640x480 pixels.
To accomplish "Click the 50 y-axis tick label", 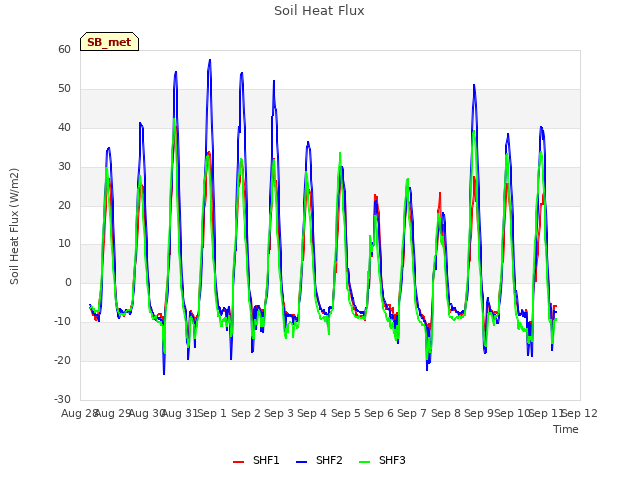I will coord(64,89).
